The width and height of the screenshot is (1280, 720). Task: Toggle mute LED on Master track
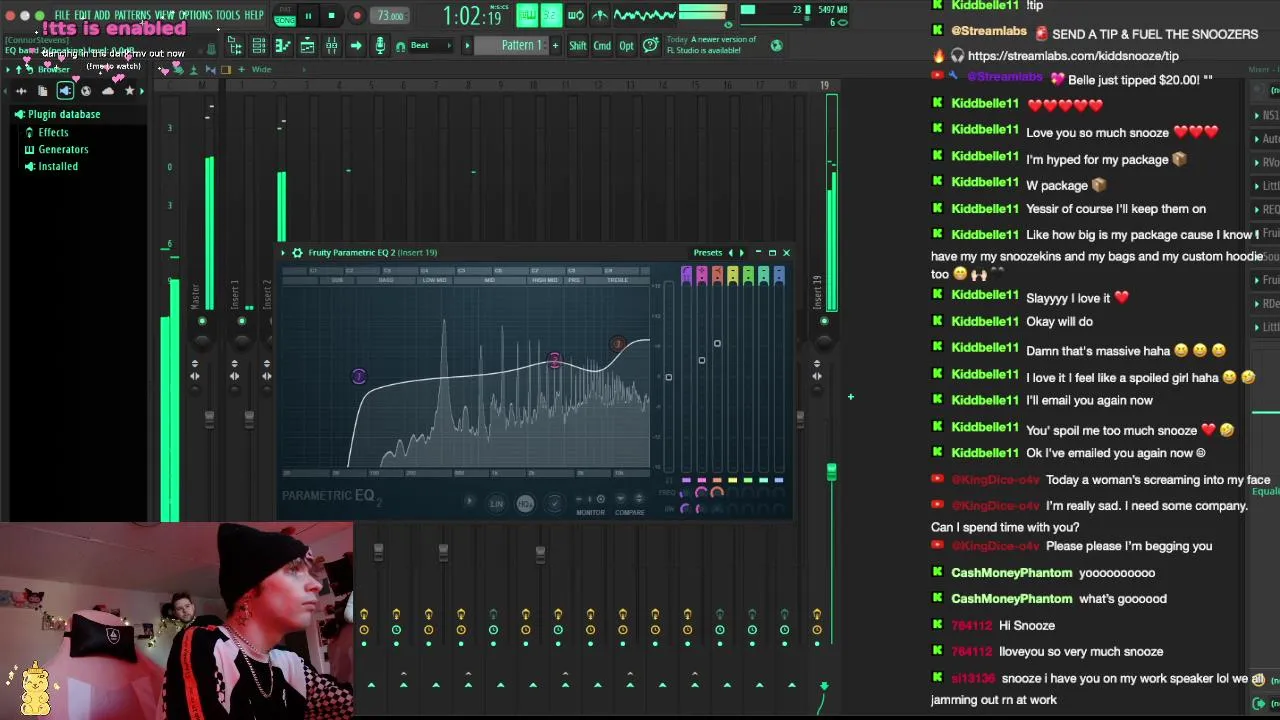(202, 322)
